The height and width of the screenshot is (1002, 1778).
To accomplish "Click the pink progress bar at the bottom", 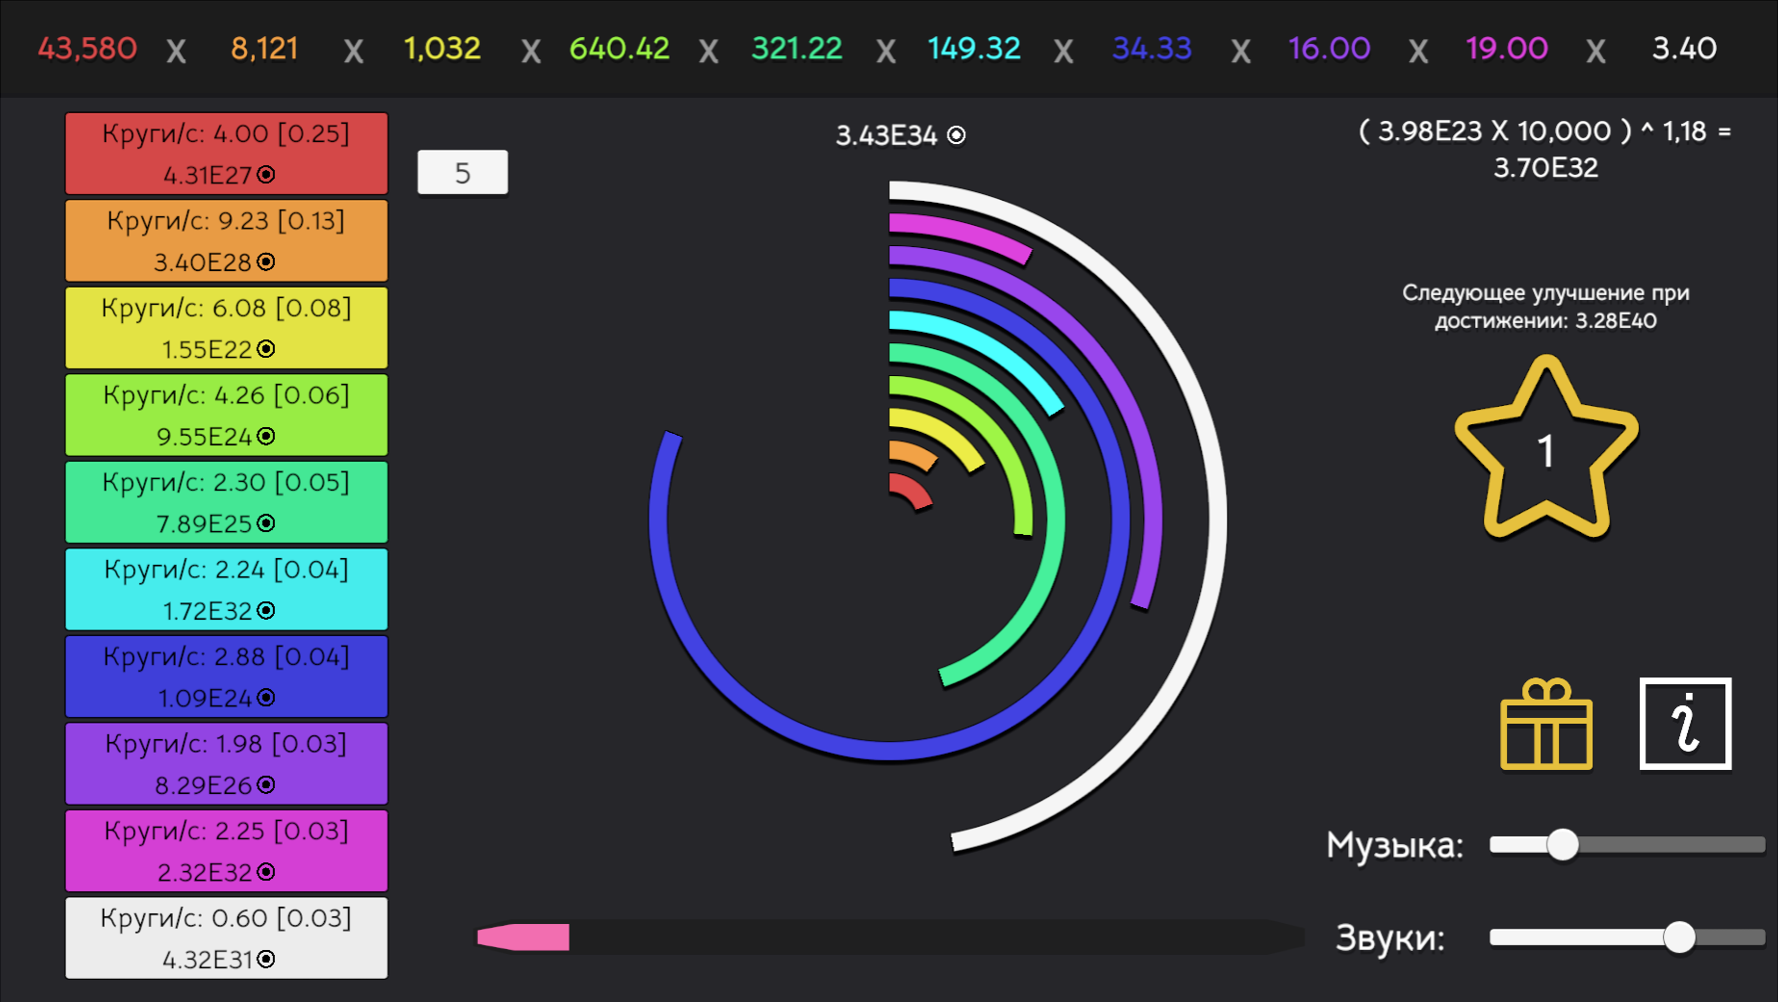I will (523, 938).
